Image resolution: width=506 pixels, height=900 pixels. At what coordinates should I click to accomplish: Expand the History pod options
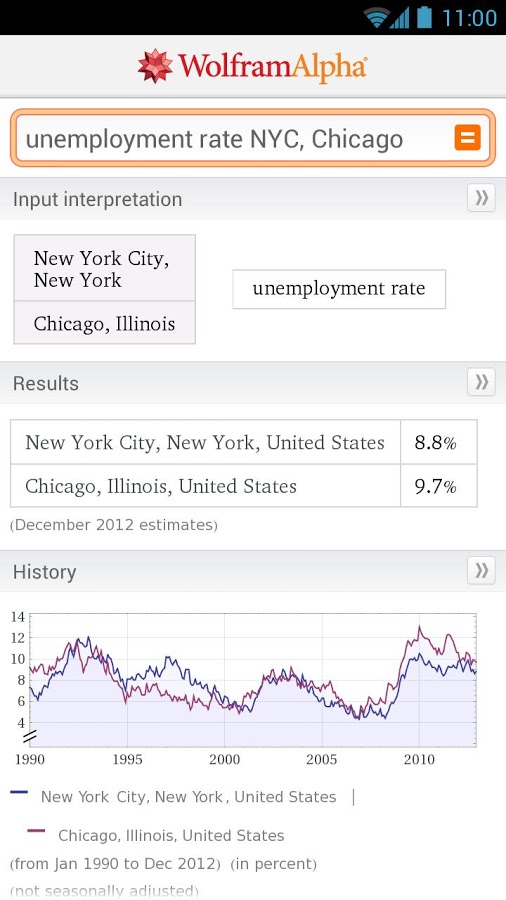click(481, 571)
